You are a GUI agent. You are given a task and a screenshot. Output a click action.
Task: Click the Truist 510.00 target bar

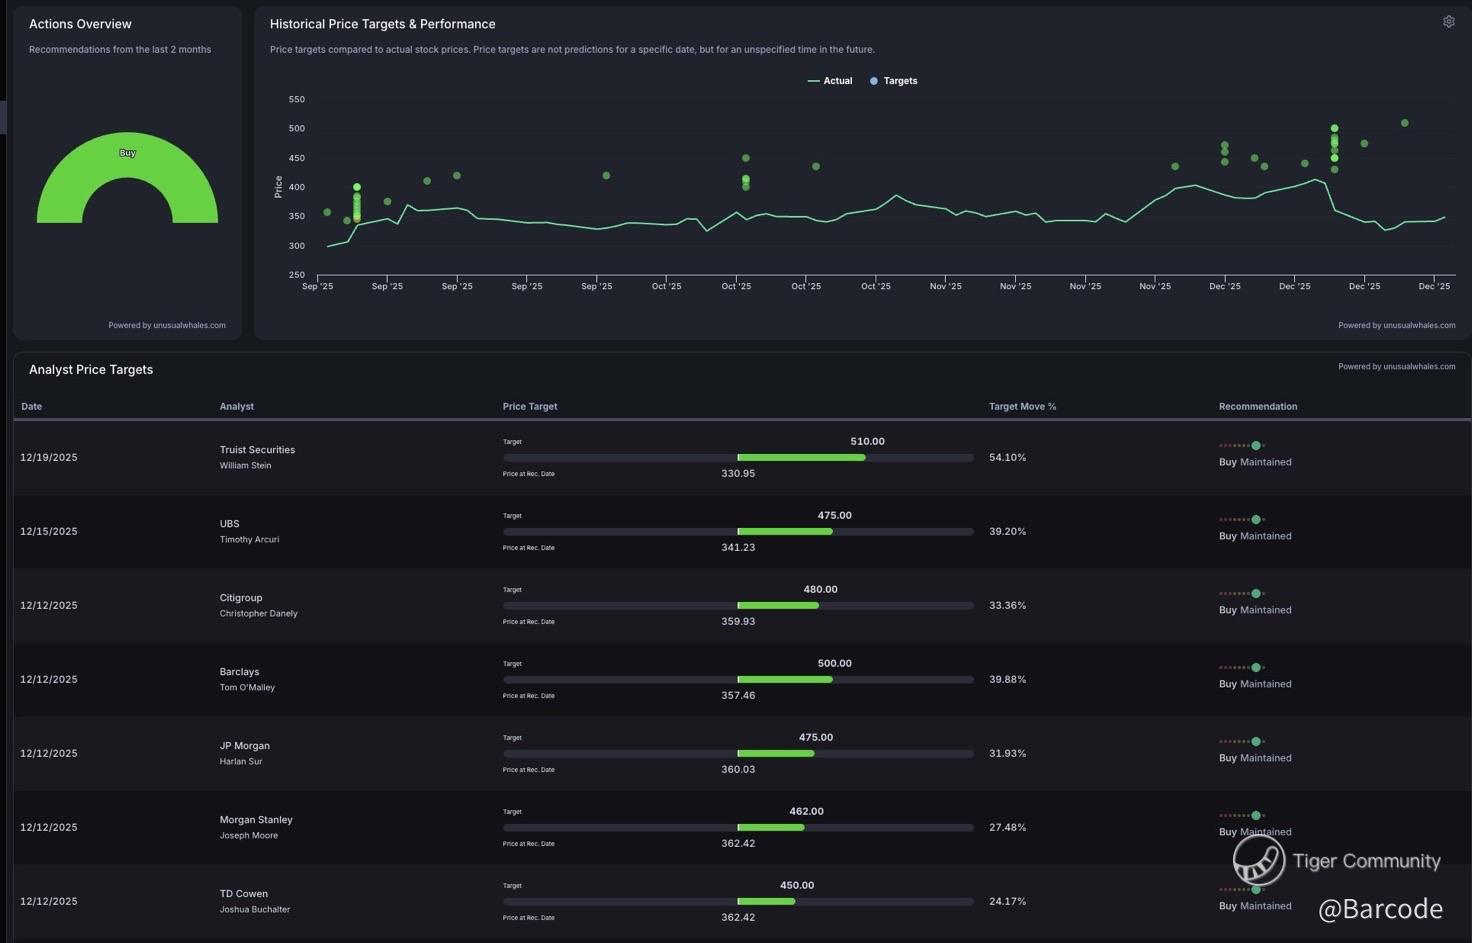[x=801, y=458]
